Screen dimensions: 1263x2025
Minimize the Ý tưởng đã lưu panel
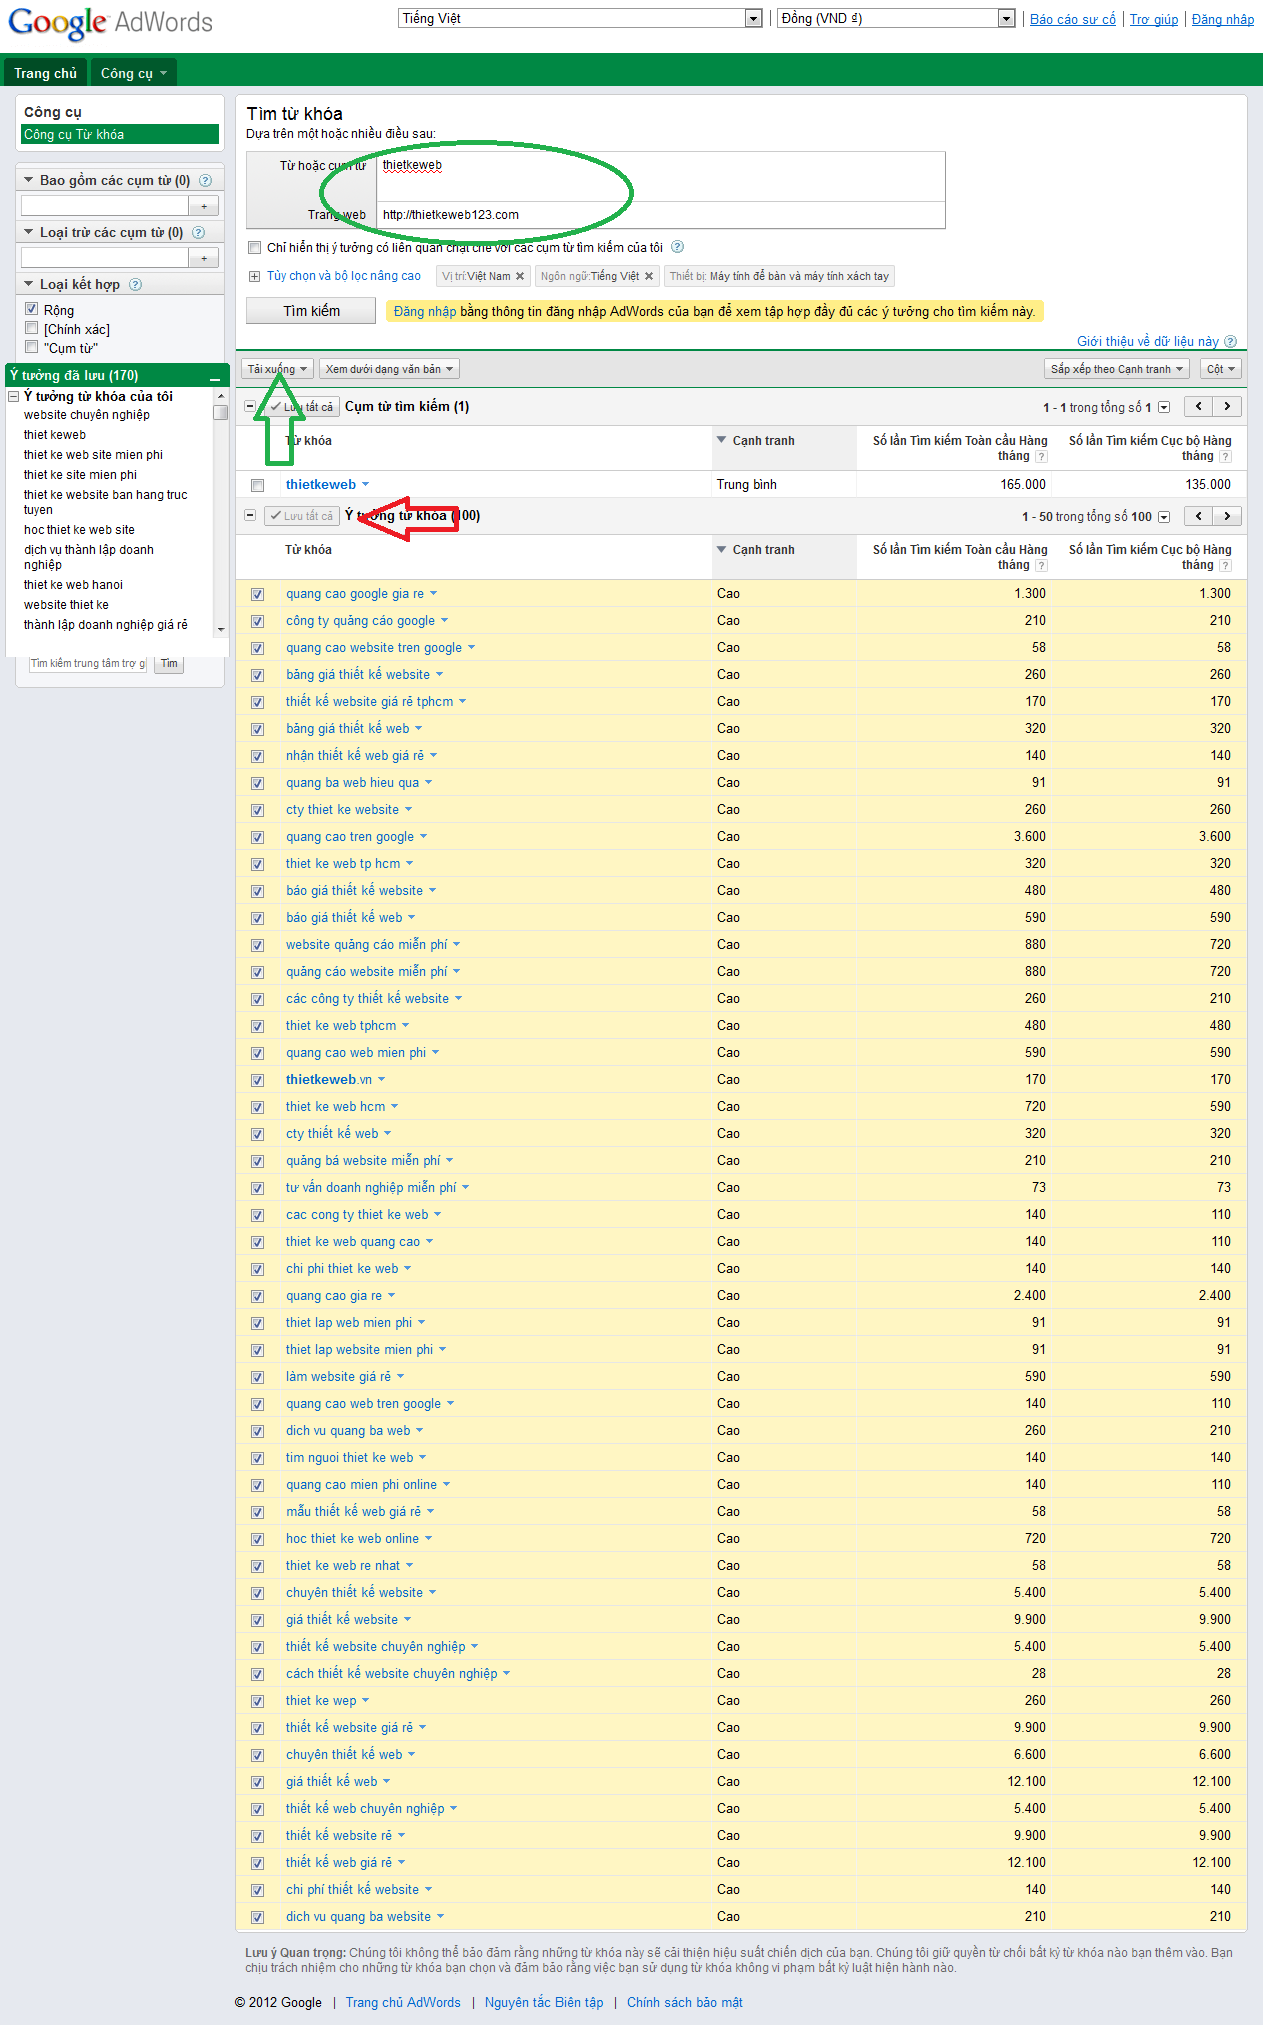tap(215, 377)
